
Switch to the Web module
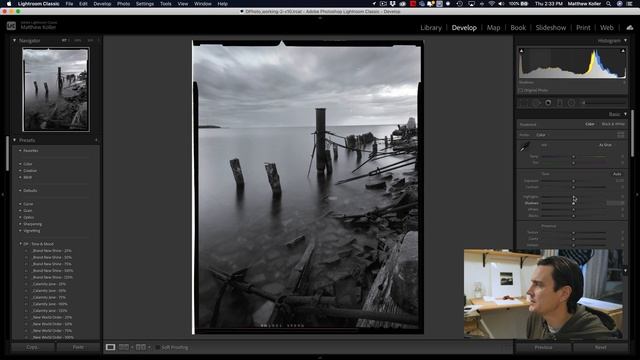607,27
